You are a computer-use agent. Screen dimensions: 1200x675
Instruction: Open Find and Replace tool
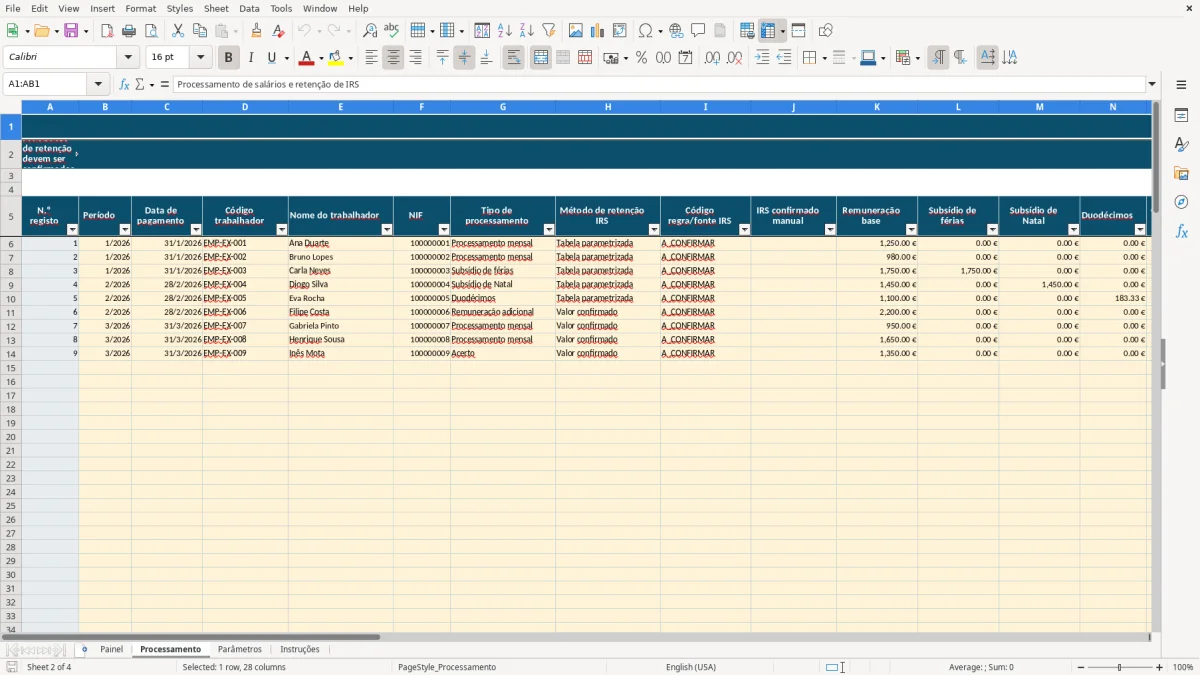370,31
